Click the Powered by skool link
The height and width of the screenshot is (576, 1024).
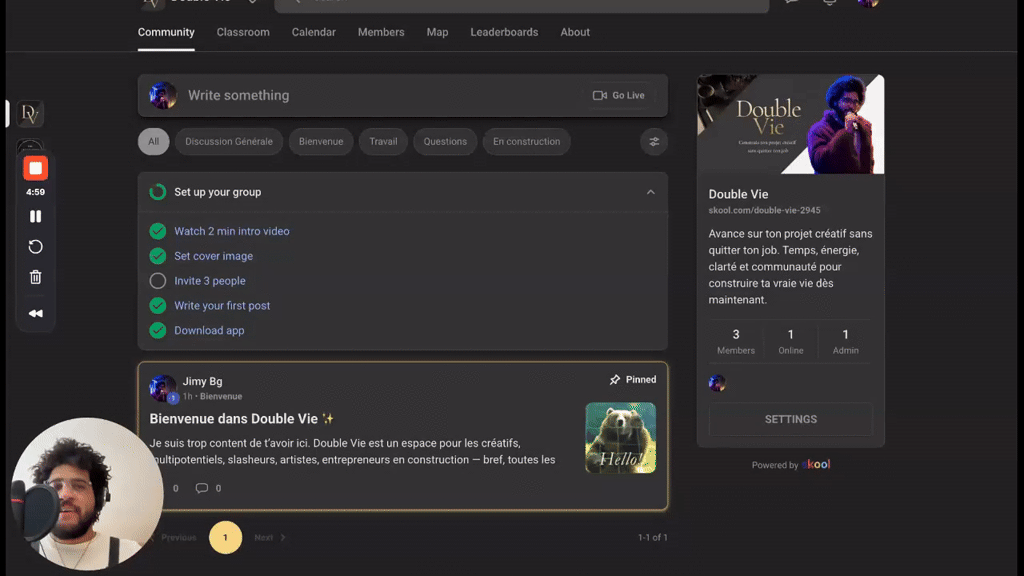(791, 464)
